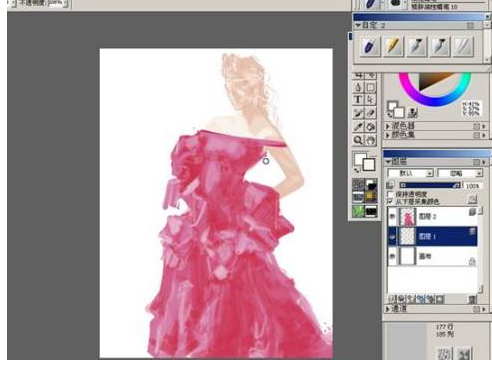The height and width of the screenshot is (371, 492).
Task: Choose the first airbrush icon in custom palette
Action: [416, 46]
